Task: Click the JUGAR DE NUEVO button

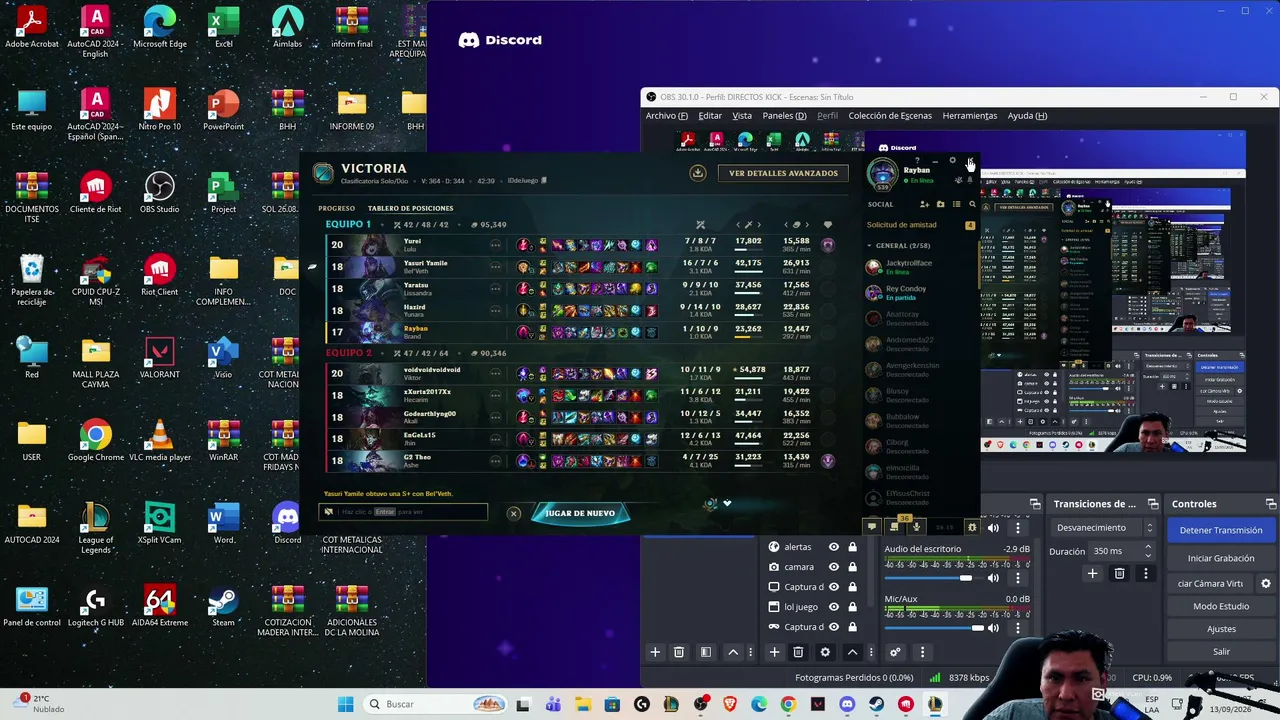Action: (x=580, y=513)
